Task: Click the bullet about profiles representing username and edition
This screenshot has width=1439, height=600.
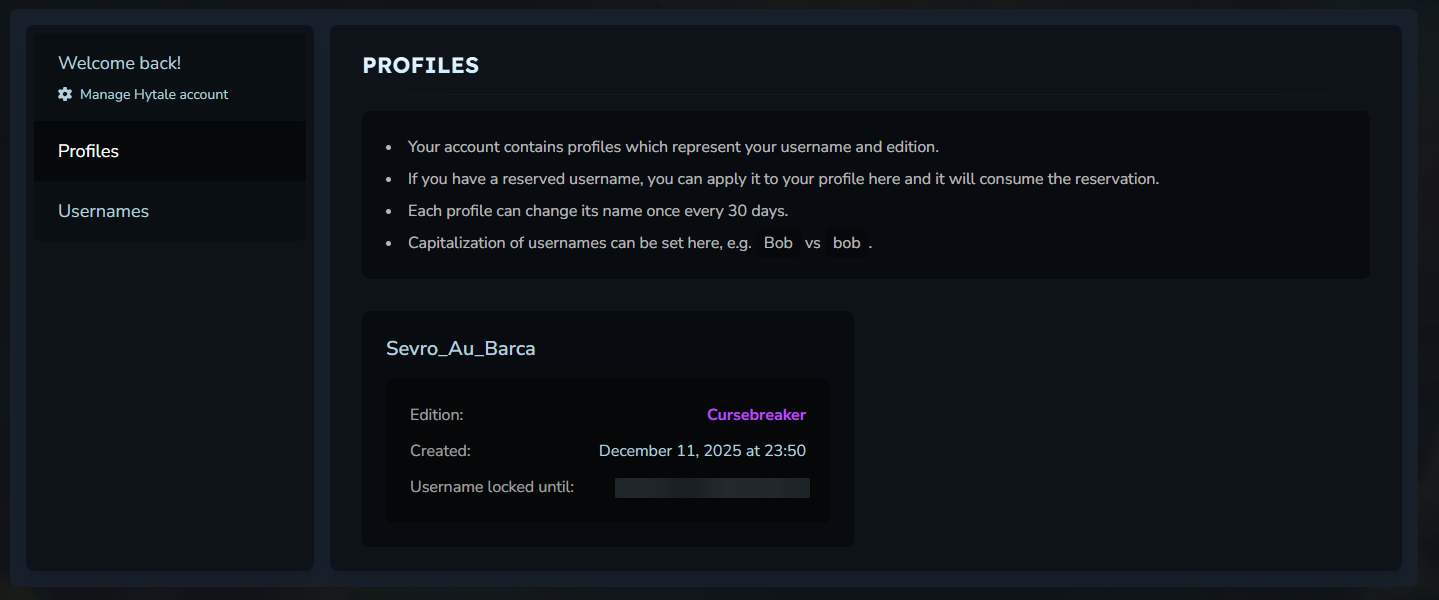Action: pyautogui.click(x=673, y=147)
